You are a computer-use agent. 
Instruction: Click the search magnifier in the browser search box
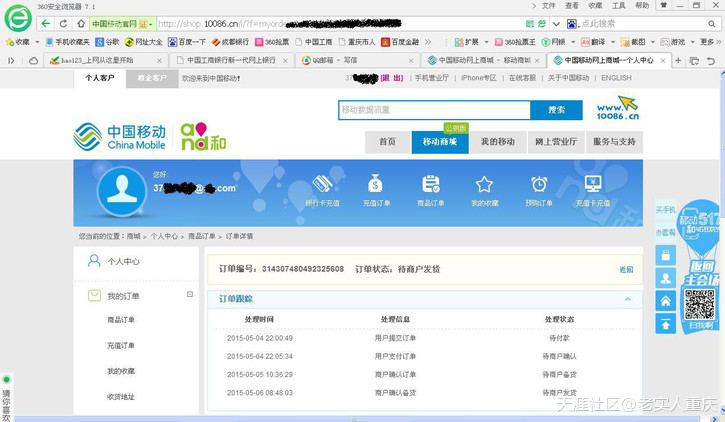click(712, 24)
